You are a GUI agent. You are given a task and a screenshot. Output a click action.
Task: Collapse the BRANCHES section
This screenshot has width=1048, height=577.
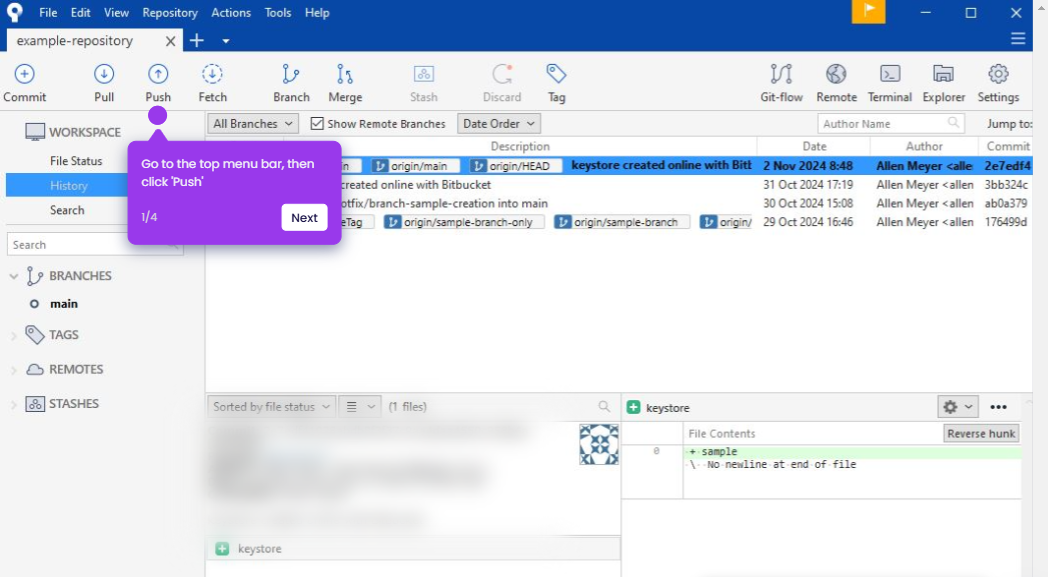click(x=13, y=275)
